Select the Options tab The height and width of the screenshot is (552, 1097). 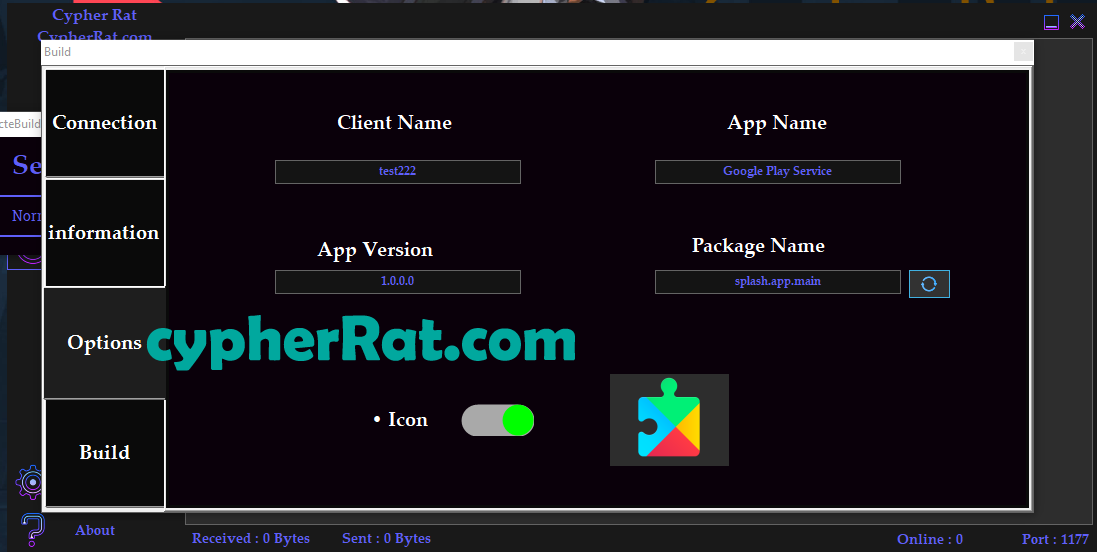tap(105, 343)
